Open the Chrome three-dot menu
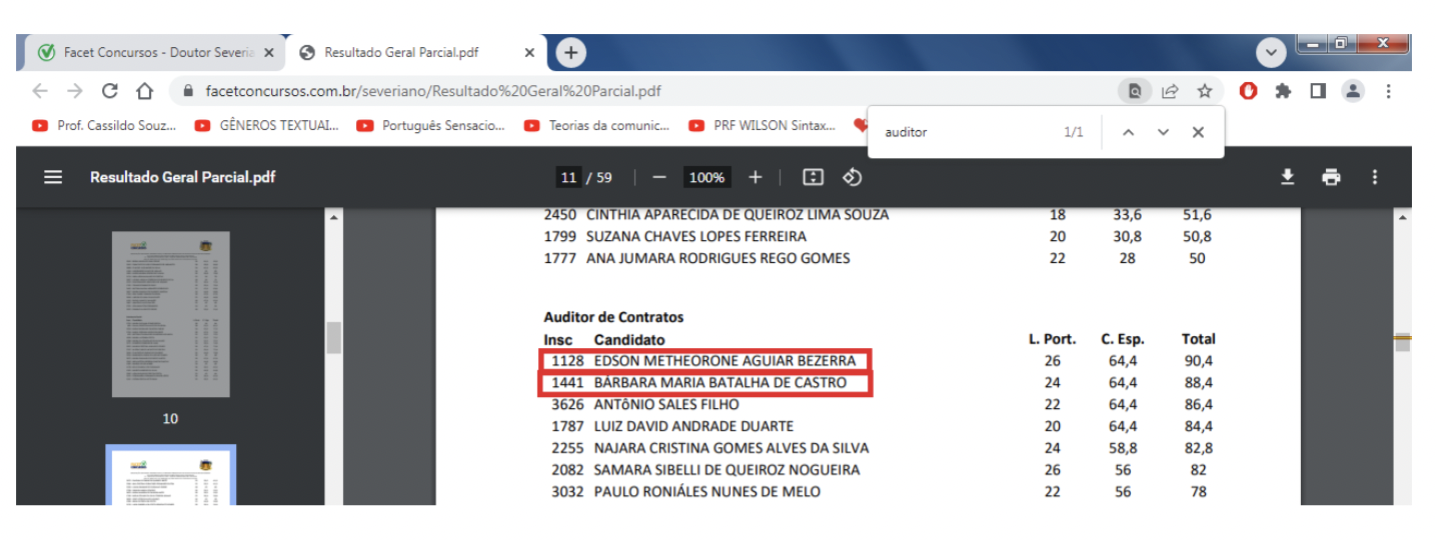The height and width of the screenshot is (540, 1436). (1389, 91)
